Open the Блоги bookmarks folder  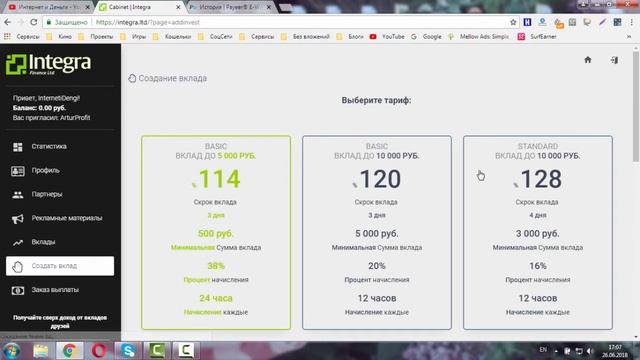350,36
